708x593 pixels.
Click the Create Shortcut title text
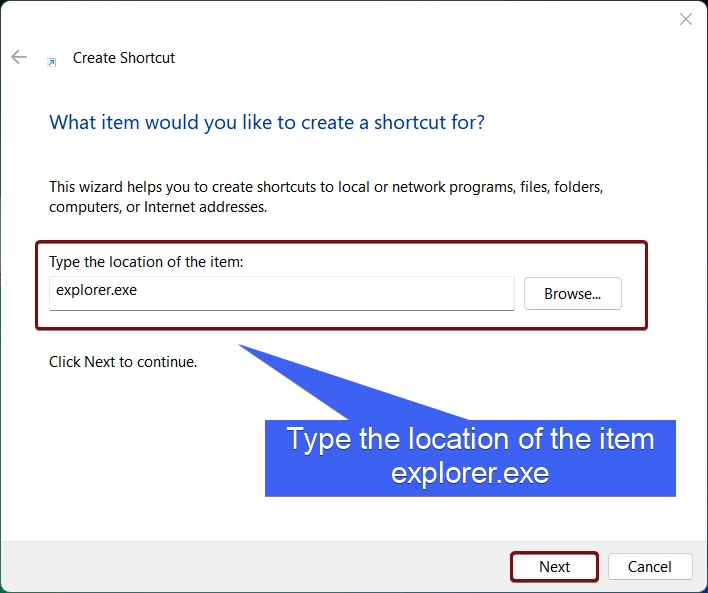point(124,58)
